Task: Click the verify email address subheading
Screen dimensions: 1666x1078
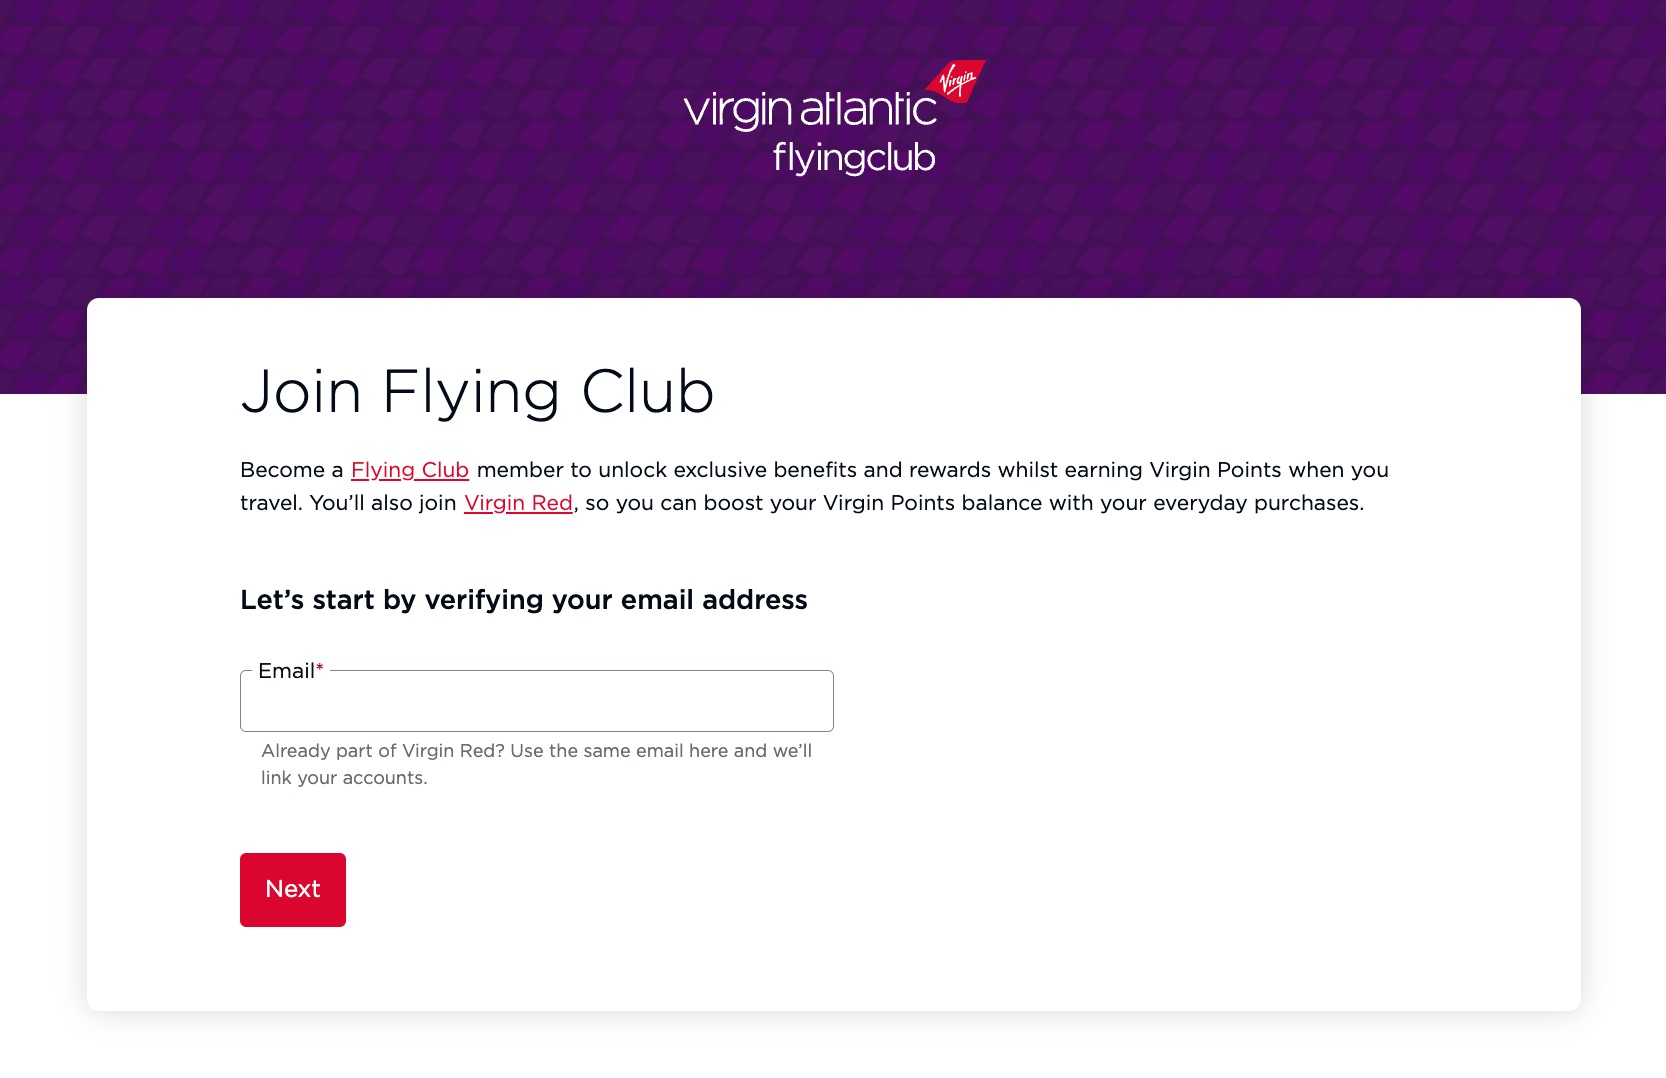Action: point(523,600)
